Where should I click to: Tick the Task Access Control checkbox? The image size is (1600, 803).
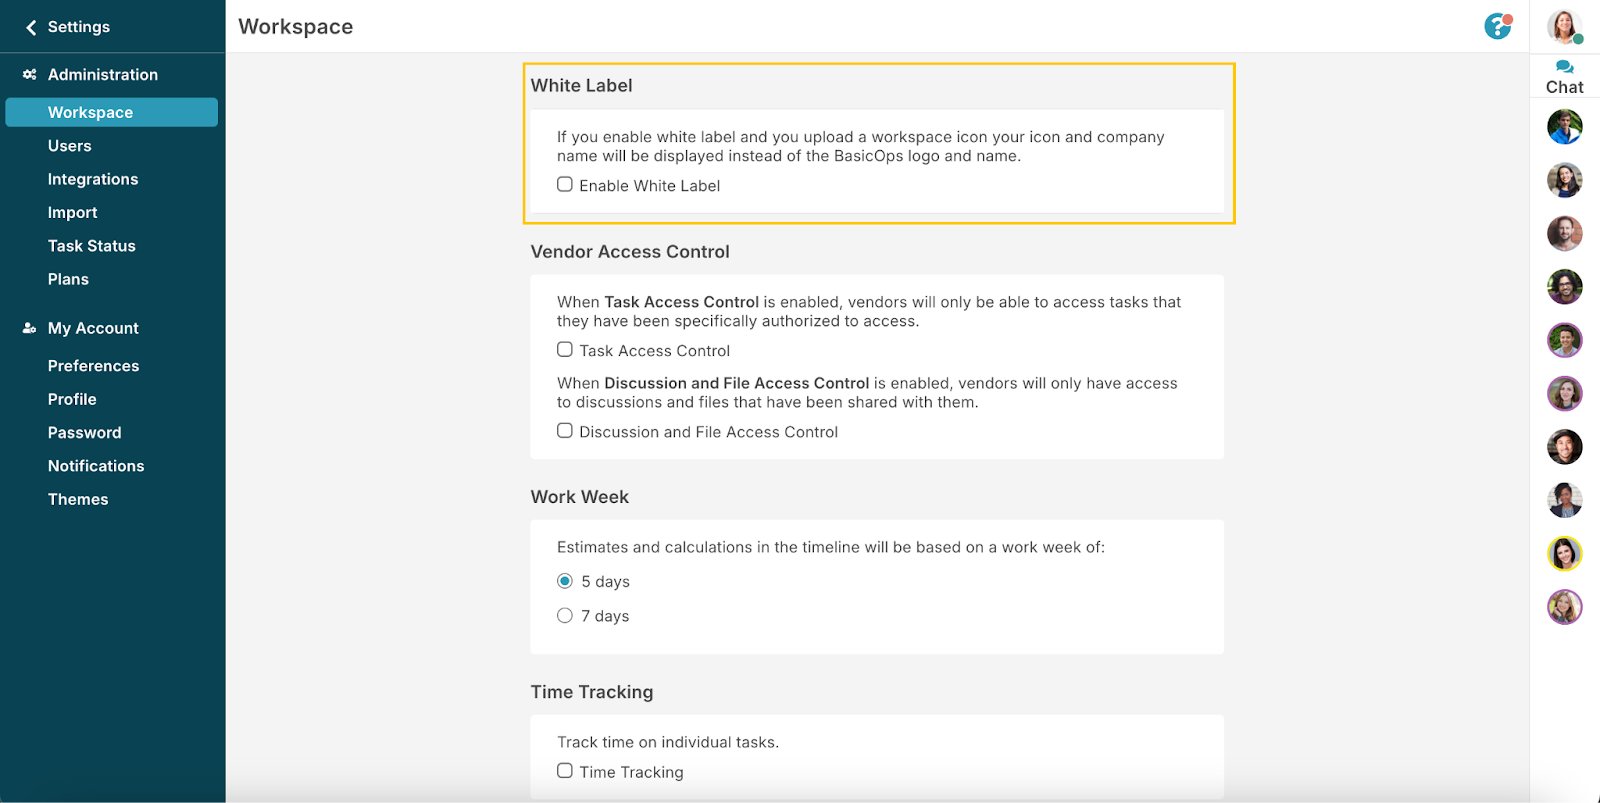click(x=565, y=350)
